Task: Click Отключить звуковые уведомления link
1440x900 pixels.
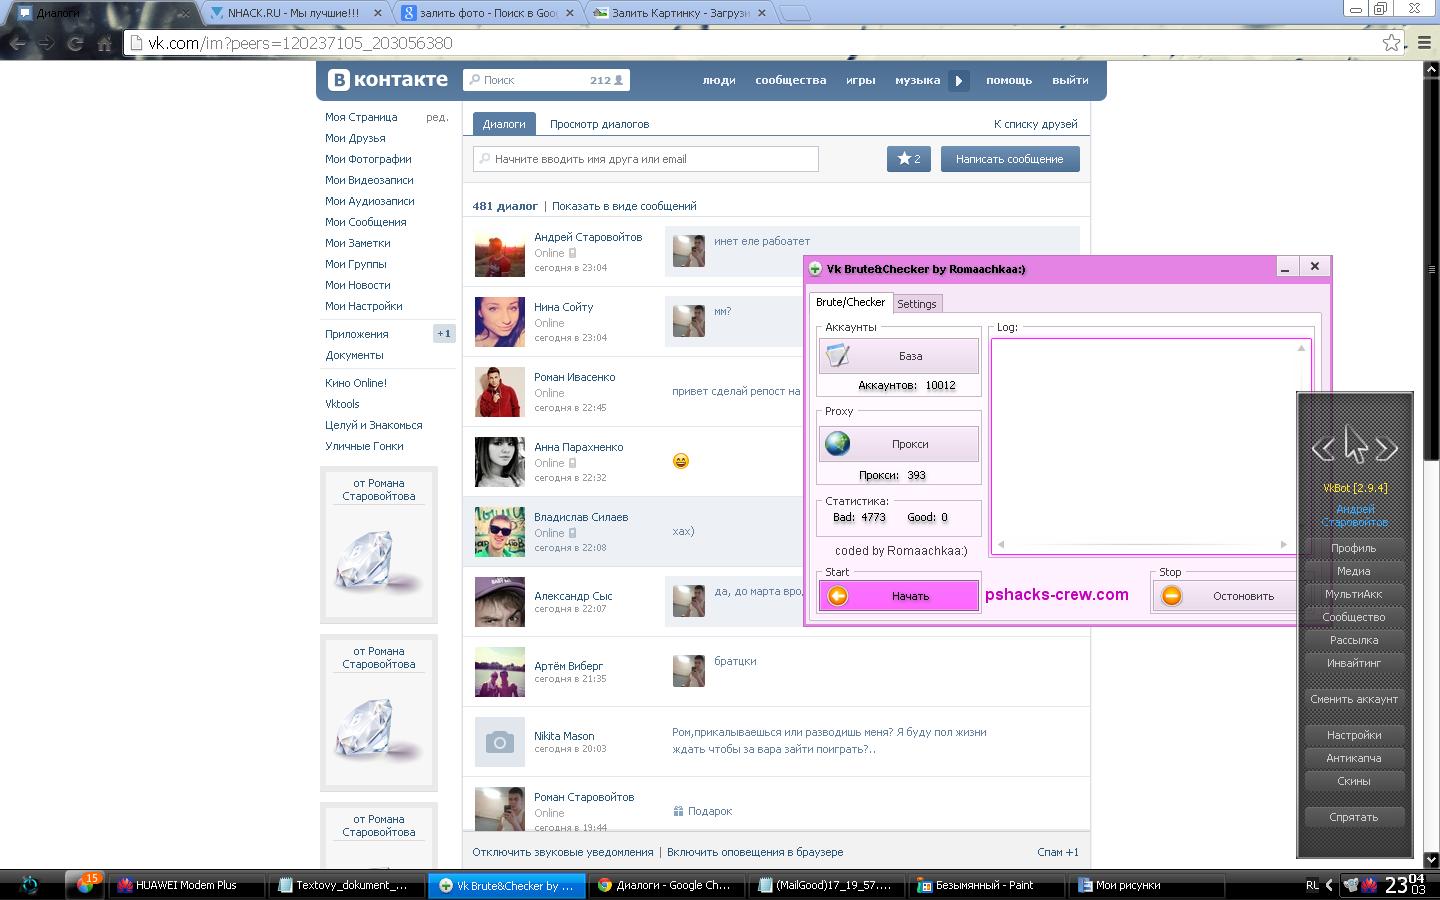Action: click(563, 852)
